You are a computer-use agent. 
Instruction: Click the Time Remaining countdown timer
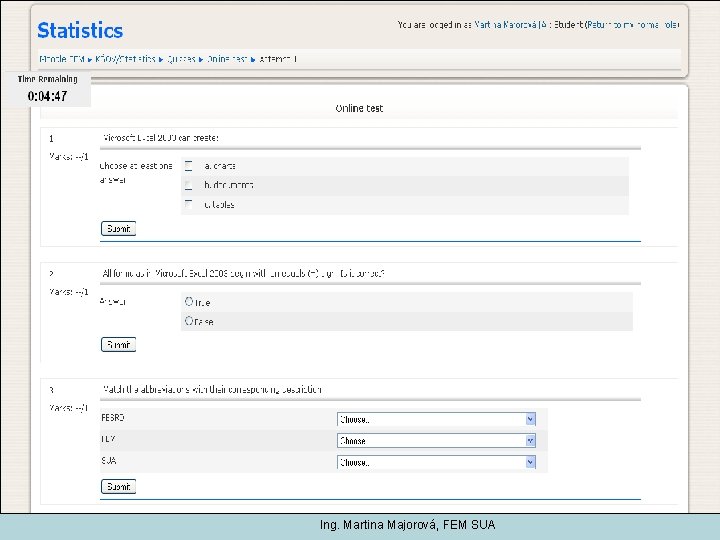pos(48,90)
